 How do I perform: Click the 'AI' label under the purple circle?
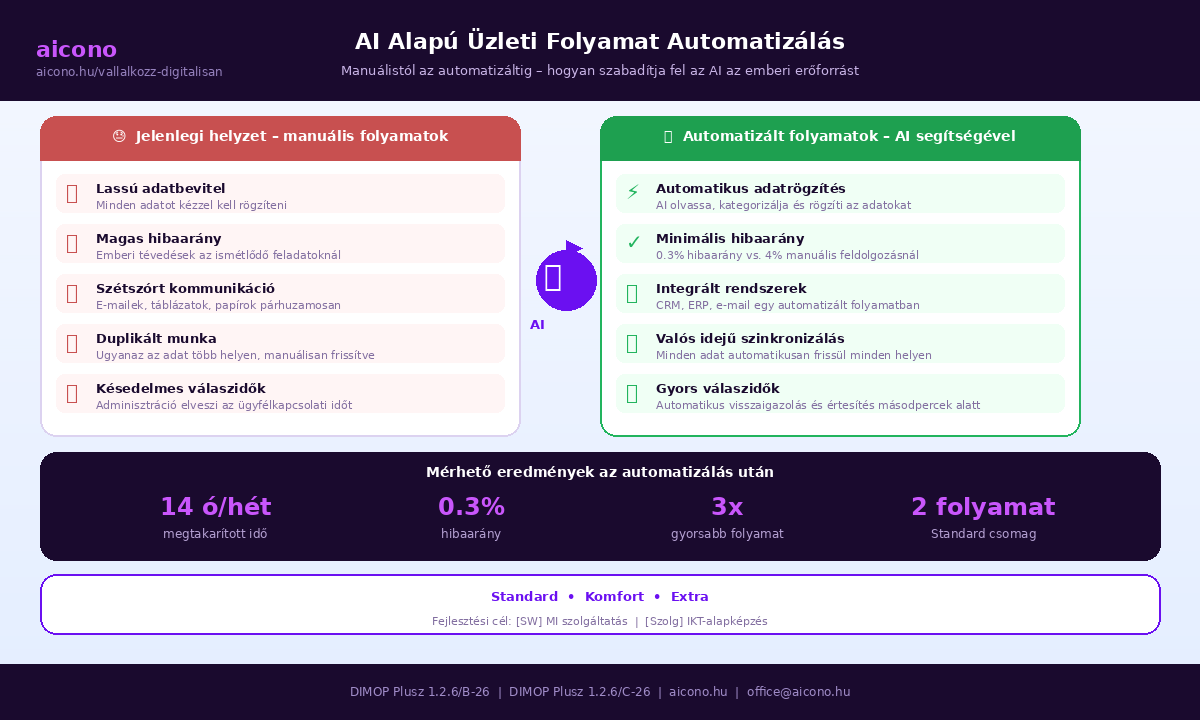click(537, 325)
